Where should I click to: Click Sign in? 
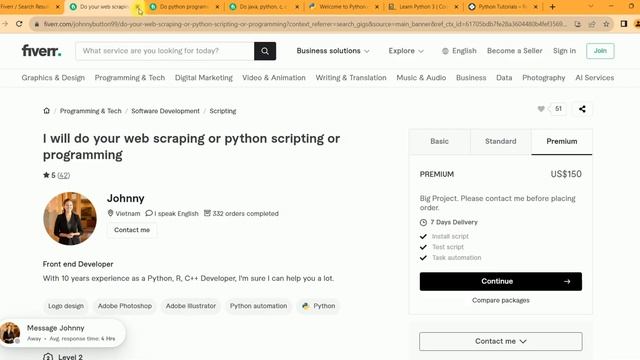(x=564, y=51)
